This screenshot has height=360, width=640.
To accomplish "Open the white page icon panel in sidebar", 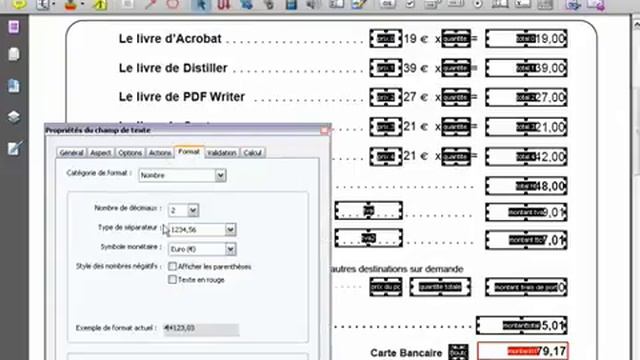I will (x=13, y=54).
